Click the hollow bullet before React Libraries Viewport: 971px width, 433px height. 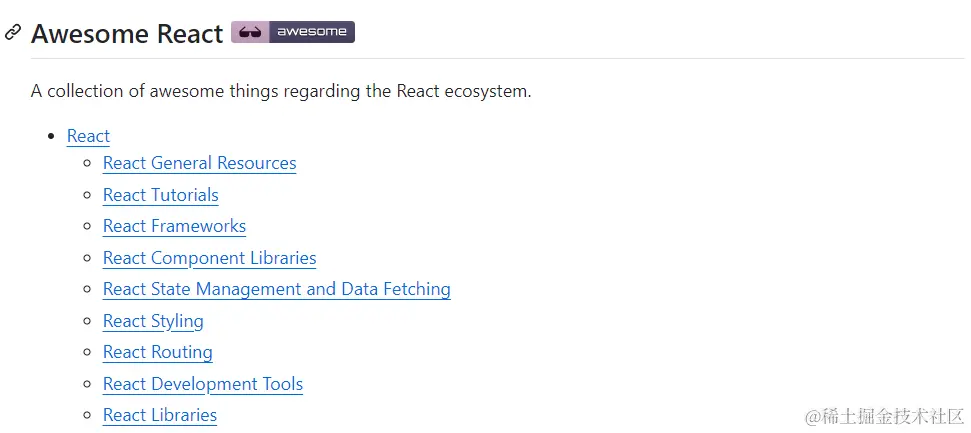88,415
